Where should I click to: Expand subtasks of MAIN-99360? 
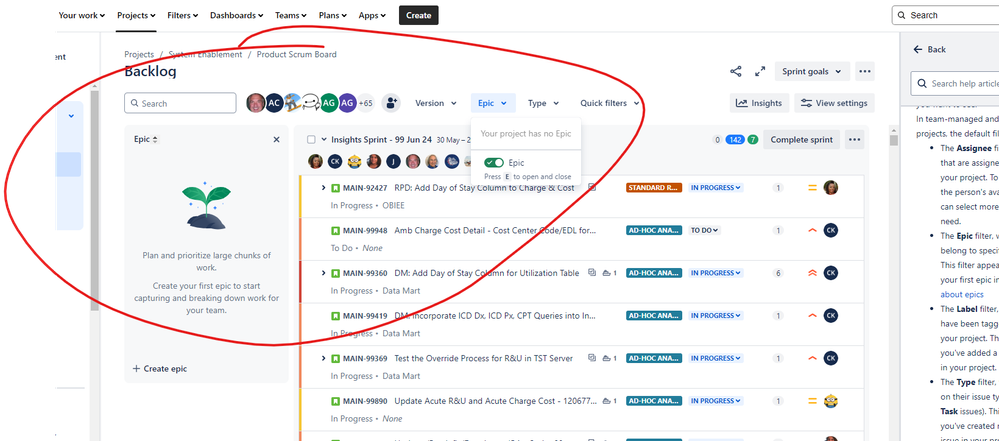click(324, 273)
